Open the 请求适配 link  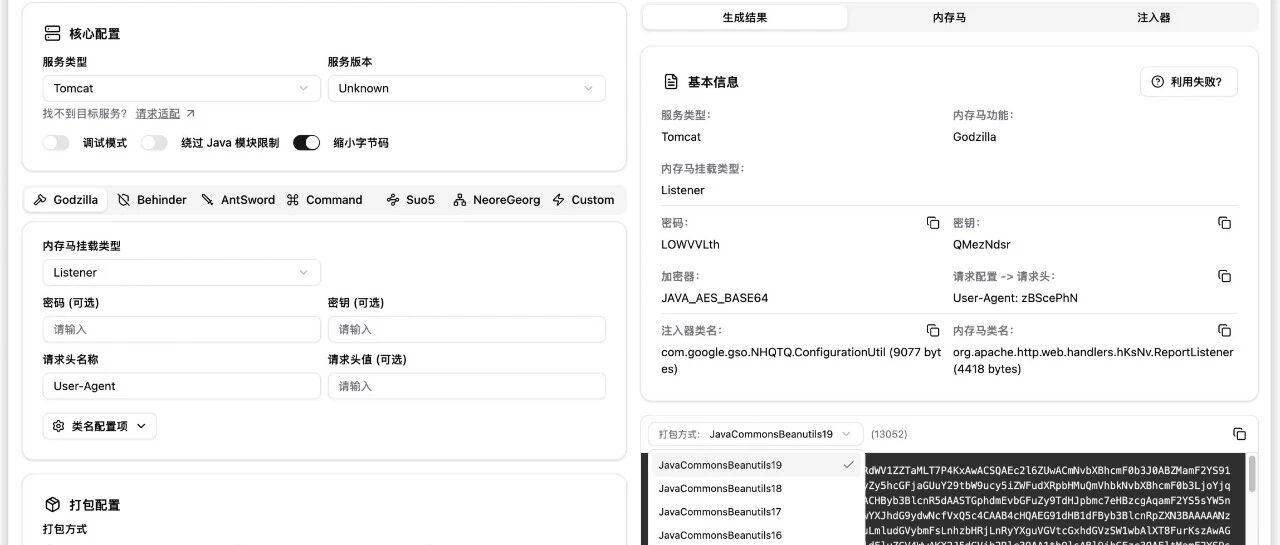(x=165, y=114)
